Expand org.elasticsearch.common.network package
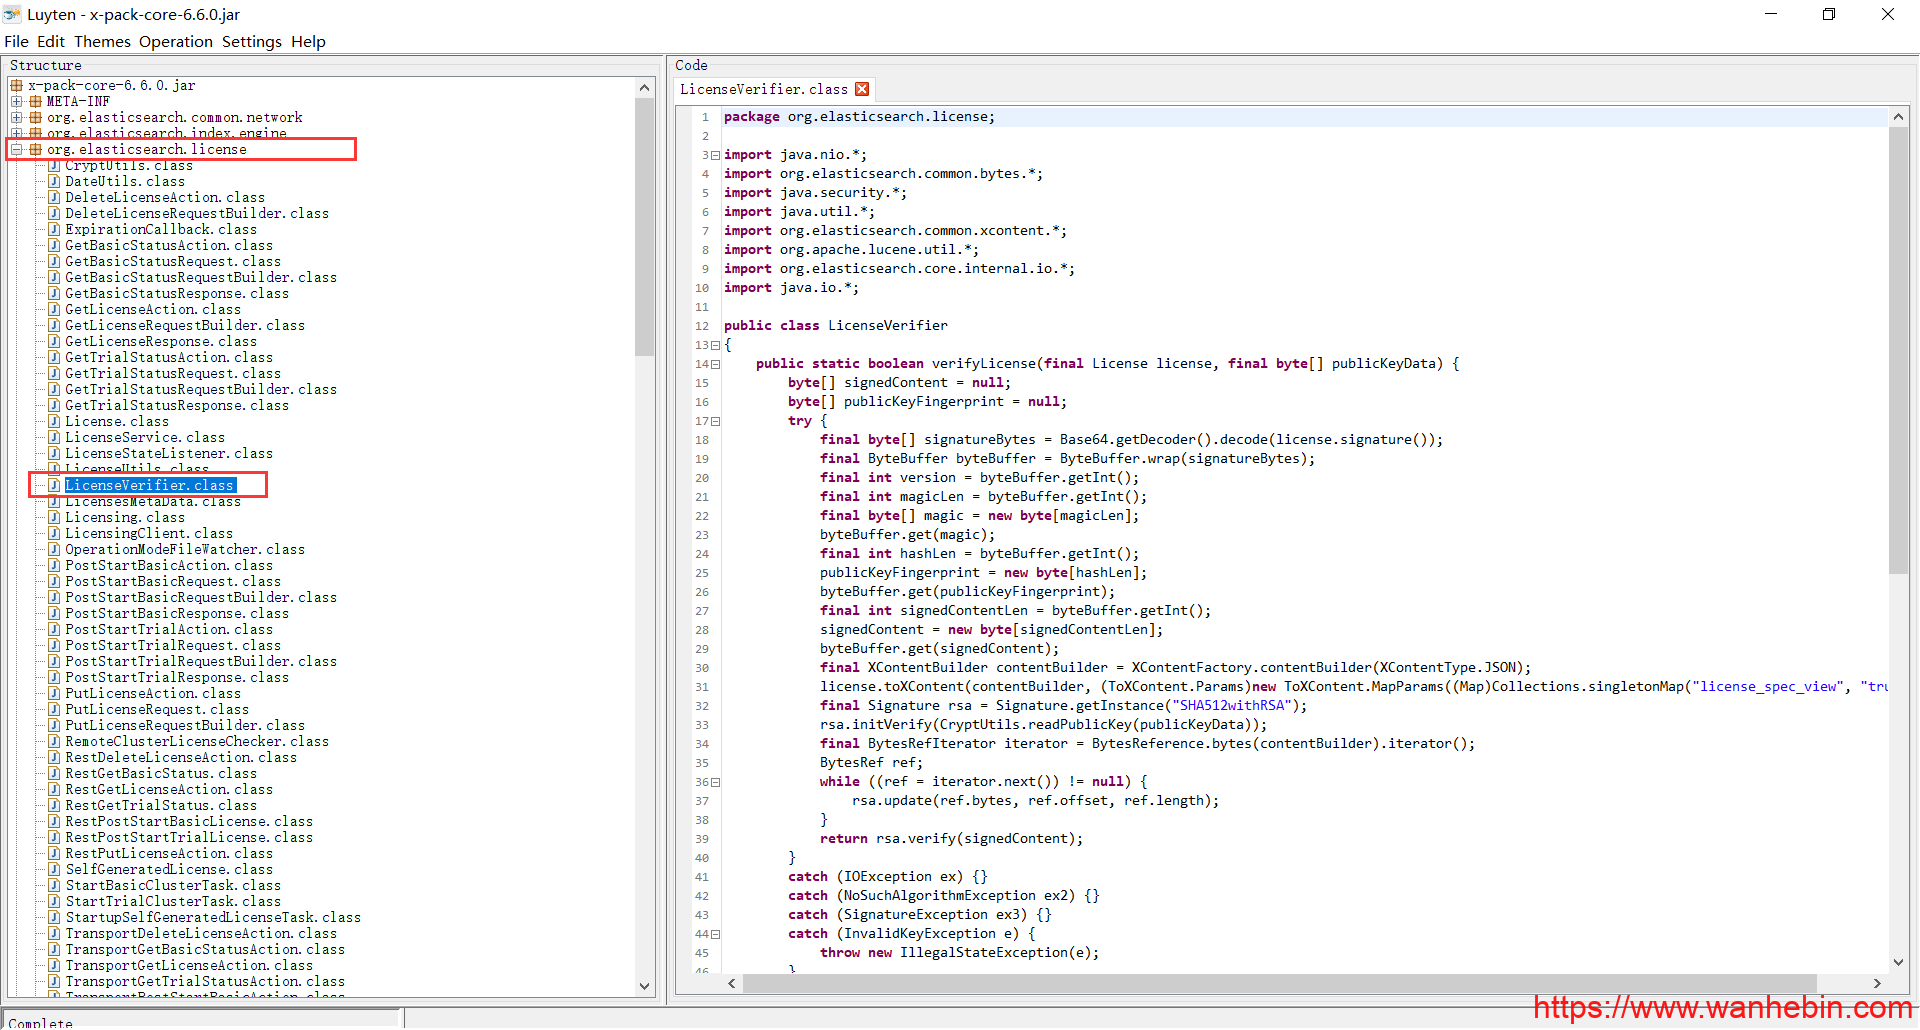 tap(16, 117)
